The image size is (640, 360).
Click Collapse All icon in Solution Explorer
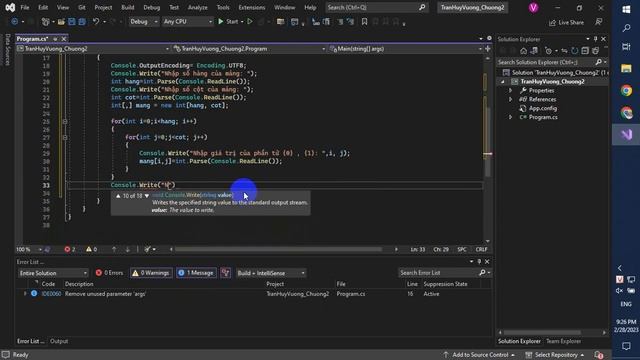585,51
